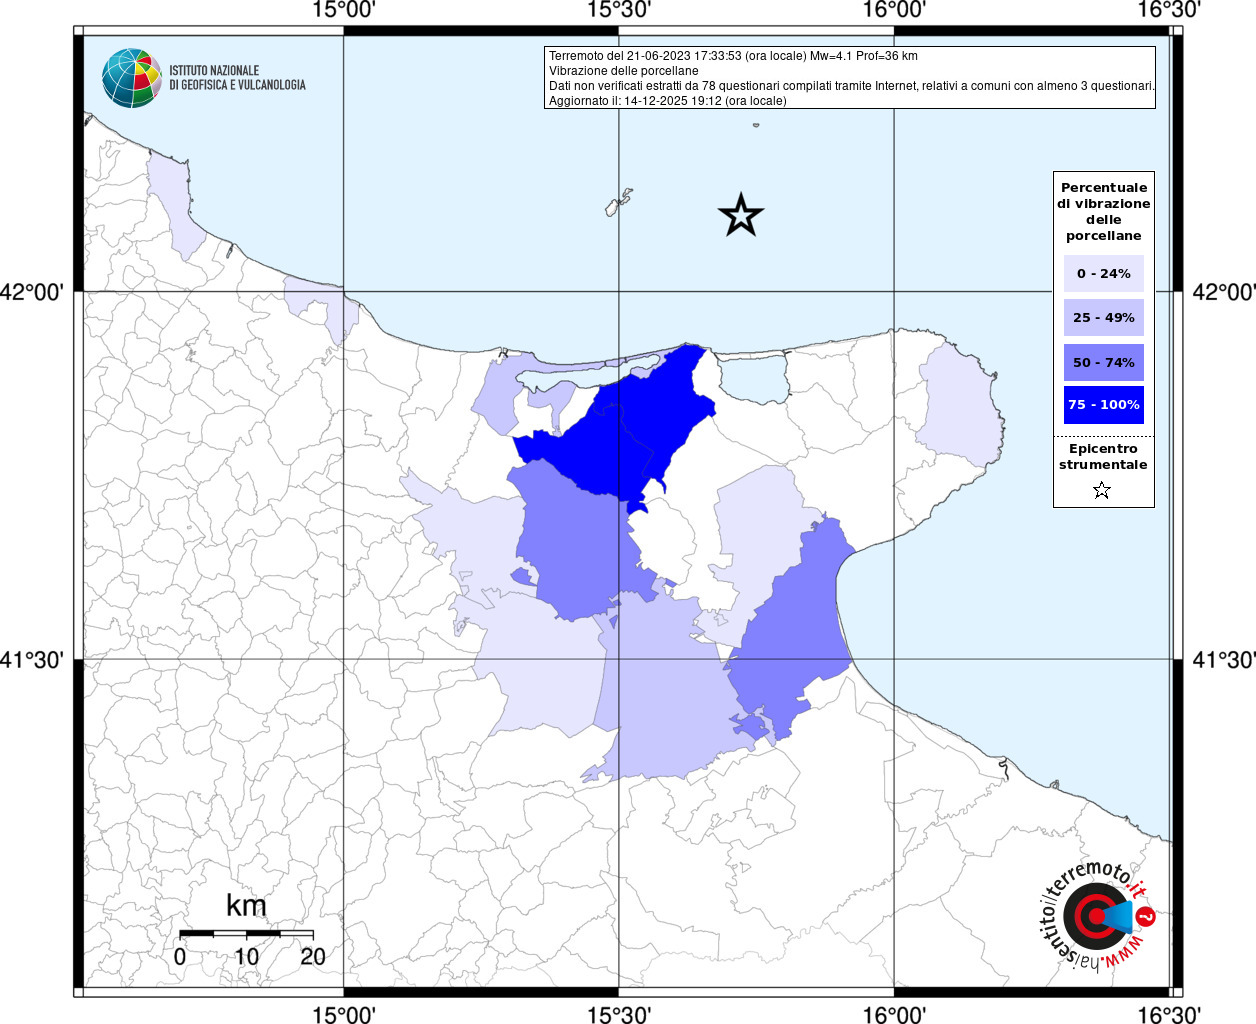The height and width of the screenshot is (1024, 1256).
Task: Click the top 15°30' longitude label
Action: (x=619, y=10)
